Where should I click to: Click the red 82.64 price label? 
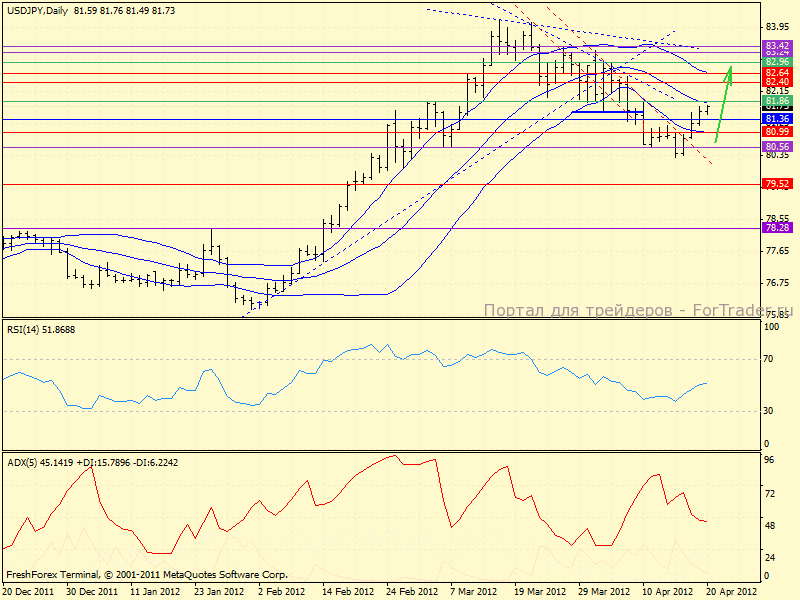pyautogui.click(x=778, y=73)
